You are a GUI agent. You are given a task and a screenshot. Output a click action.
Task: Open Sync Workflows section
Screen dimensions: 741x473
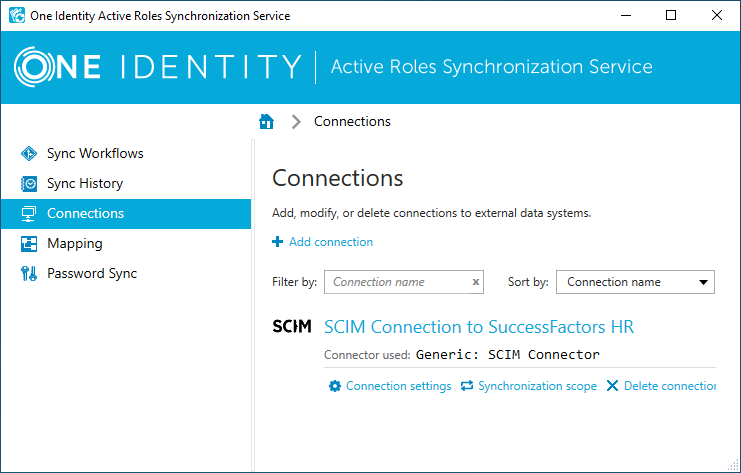click(x=95, y=154)
